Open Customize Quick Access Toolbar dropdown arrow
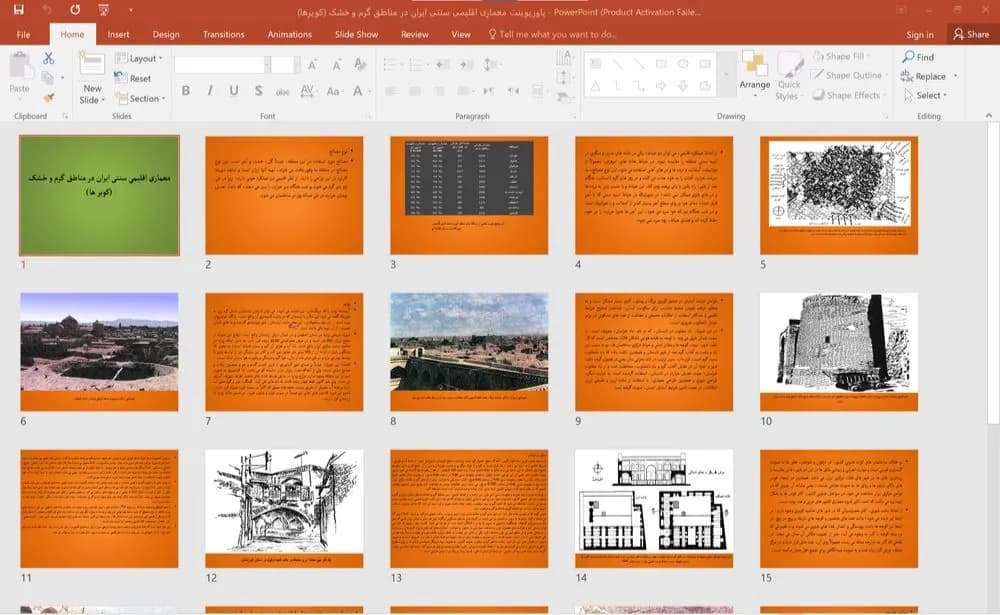Screen dimensions: 1000x615 (131, 10)
